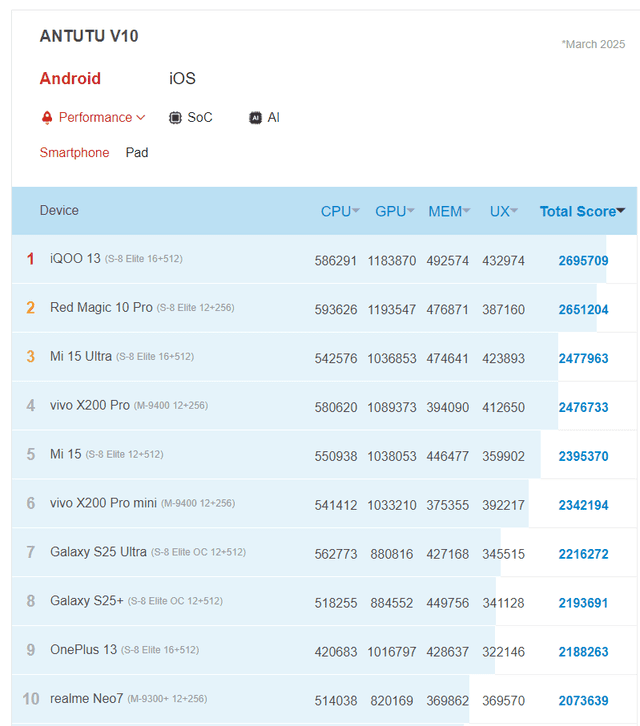Sort by Total Score column arrow
640x726 pixels.
click(621, 211)
